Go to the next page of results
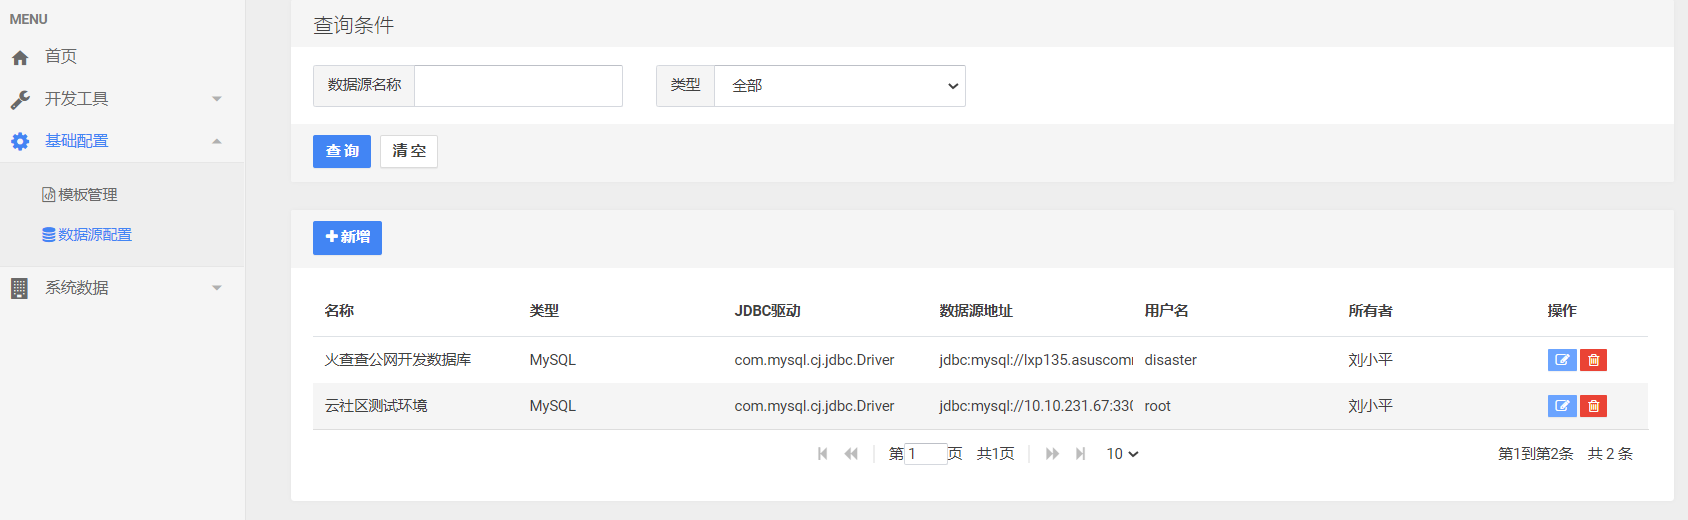The image size is (1688, 520). [x=1052, y=454]
